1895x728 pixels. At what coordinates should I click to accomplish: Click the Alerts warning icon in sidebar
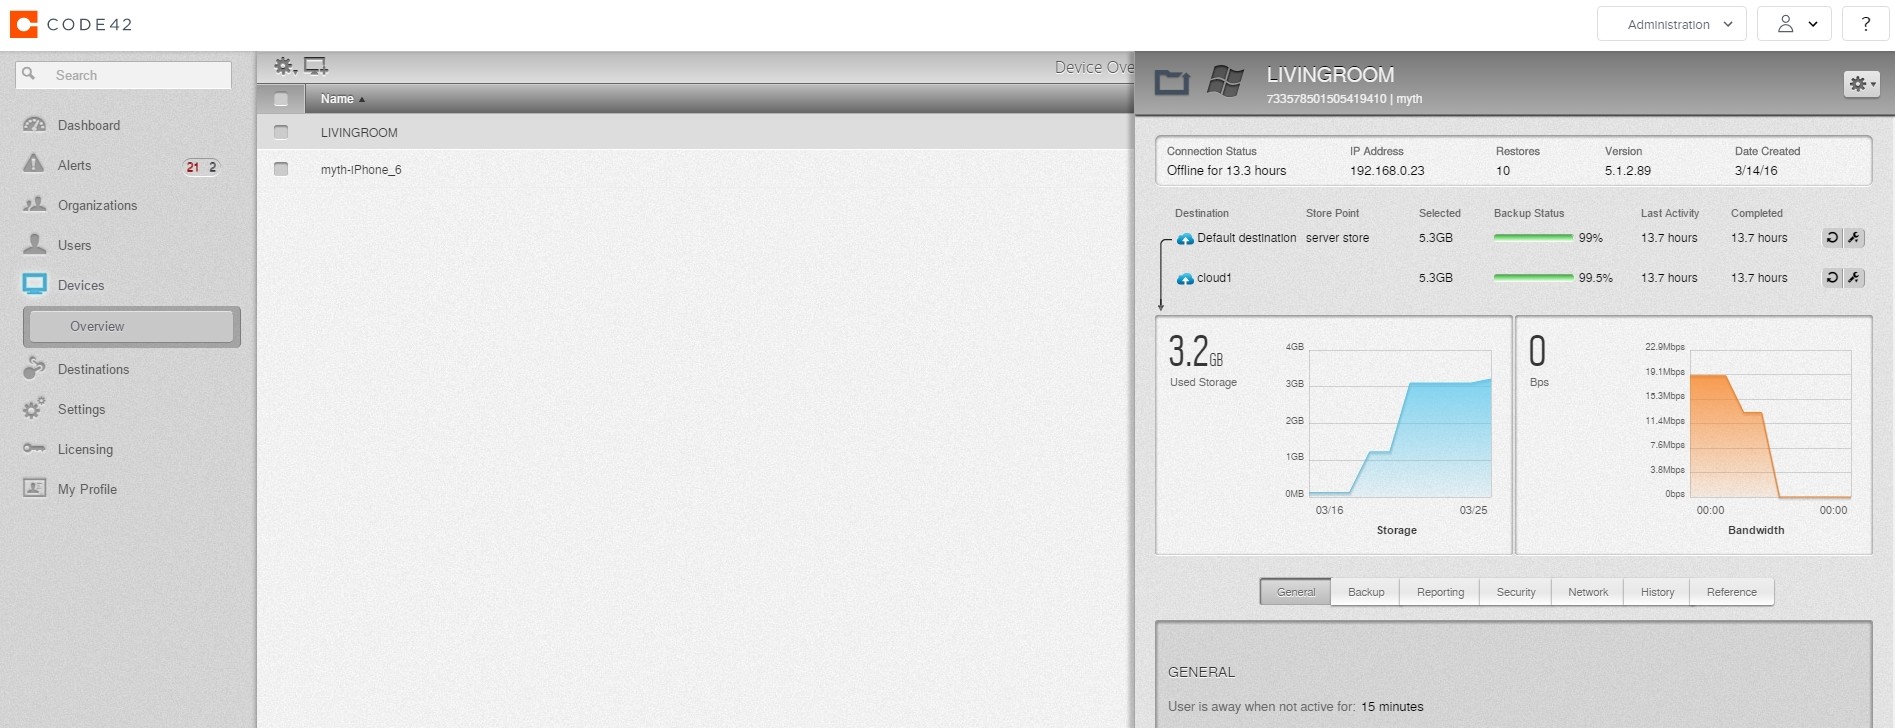point(34,164)
